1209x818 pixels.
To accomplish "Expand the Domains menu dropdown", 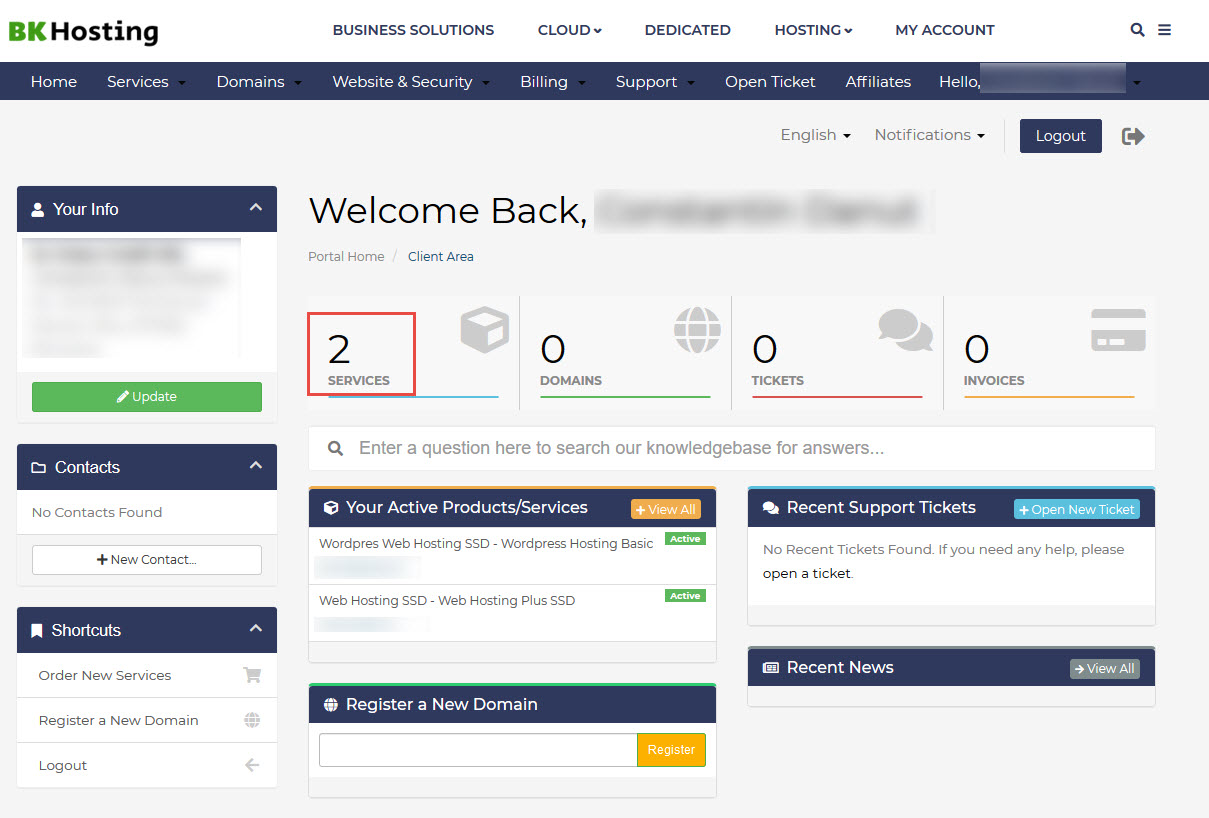I will (259, 82).
